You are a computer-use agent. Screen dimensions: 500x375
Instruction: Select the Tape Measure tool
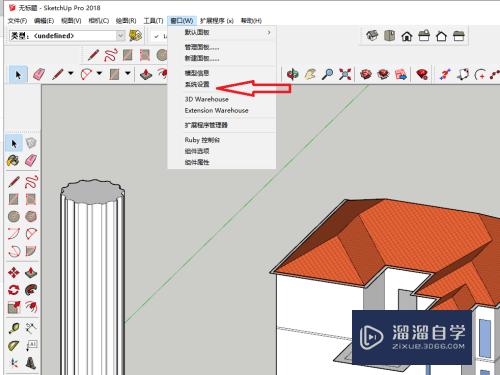[13, 328]
